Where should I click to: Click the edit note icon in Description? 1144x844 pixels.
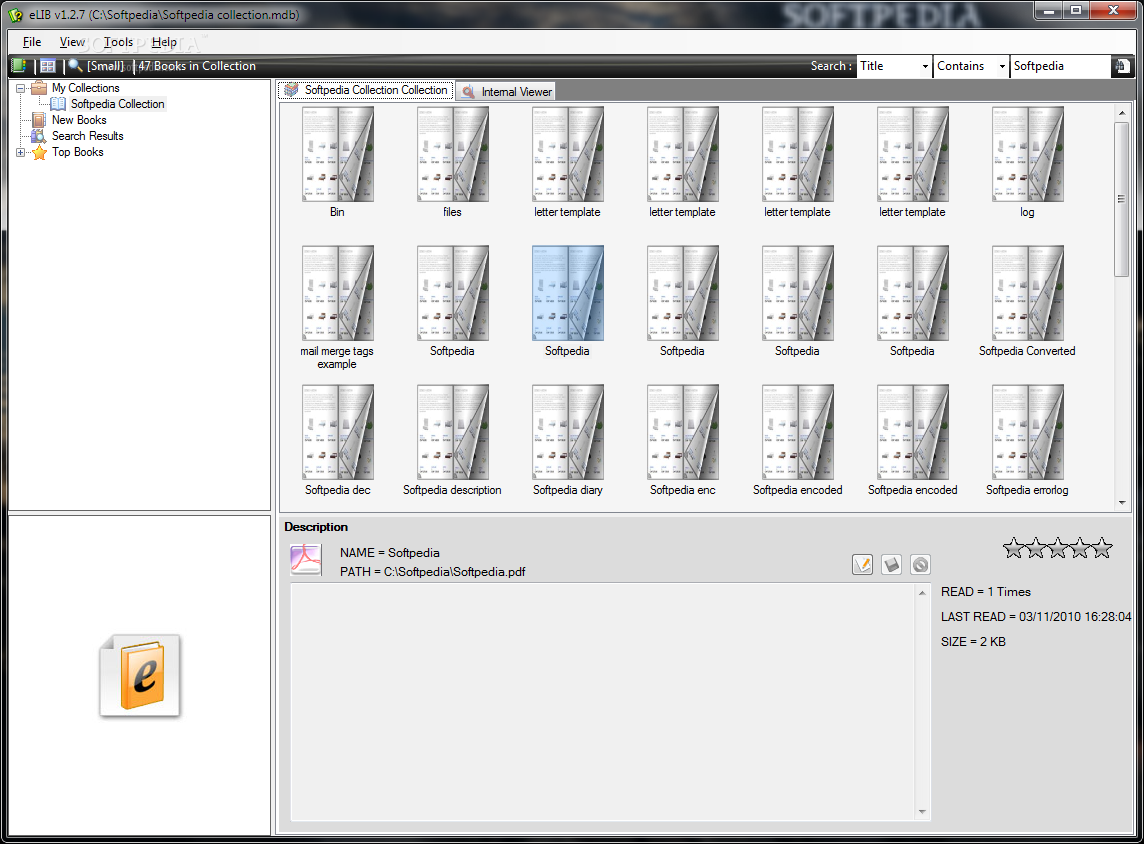tap(862, 565)
